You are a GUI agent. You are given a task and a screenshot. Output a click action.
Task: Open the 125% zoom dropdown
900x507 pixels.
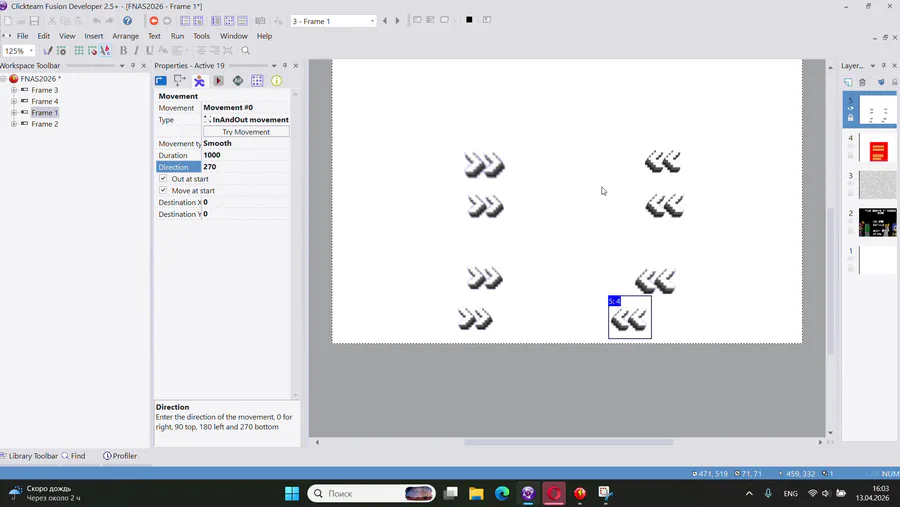(x=31, y=51)
